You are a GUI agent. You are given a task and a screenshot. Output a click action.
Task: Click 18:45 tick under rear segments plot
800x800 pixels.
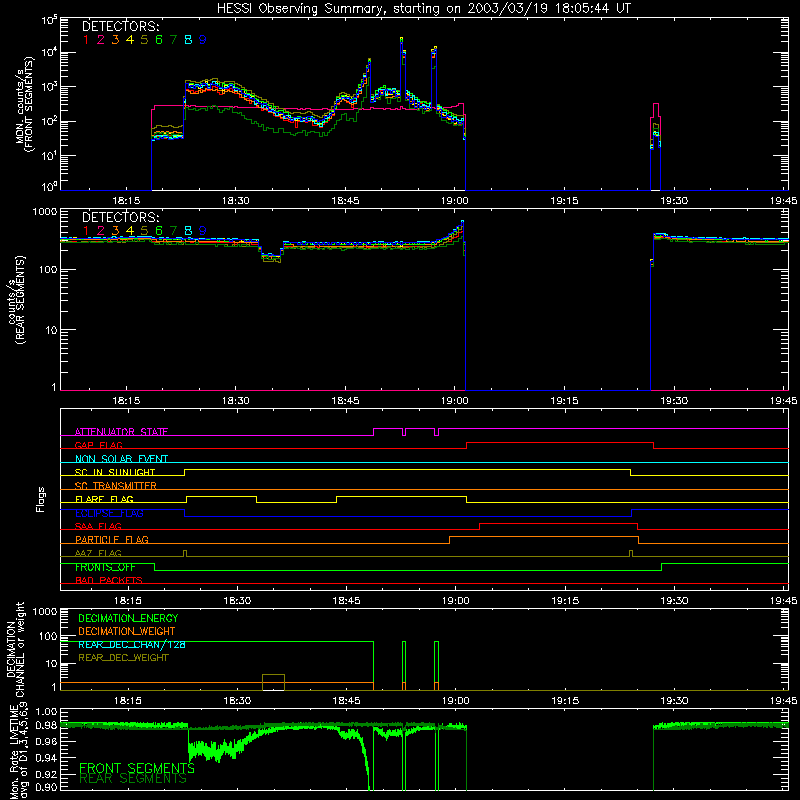click(345, 401)
